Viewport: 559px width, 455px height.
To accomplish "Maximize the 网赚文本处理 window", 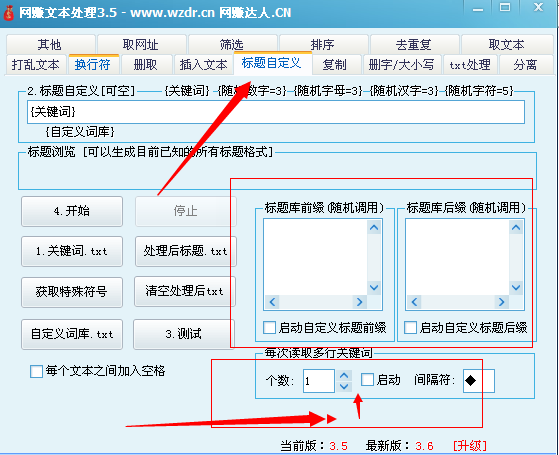I will coord(505,7).
